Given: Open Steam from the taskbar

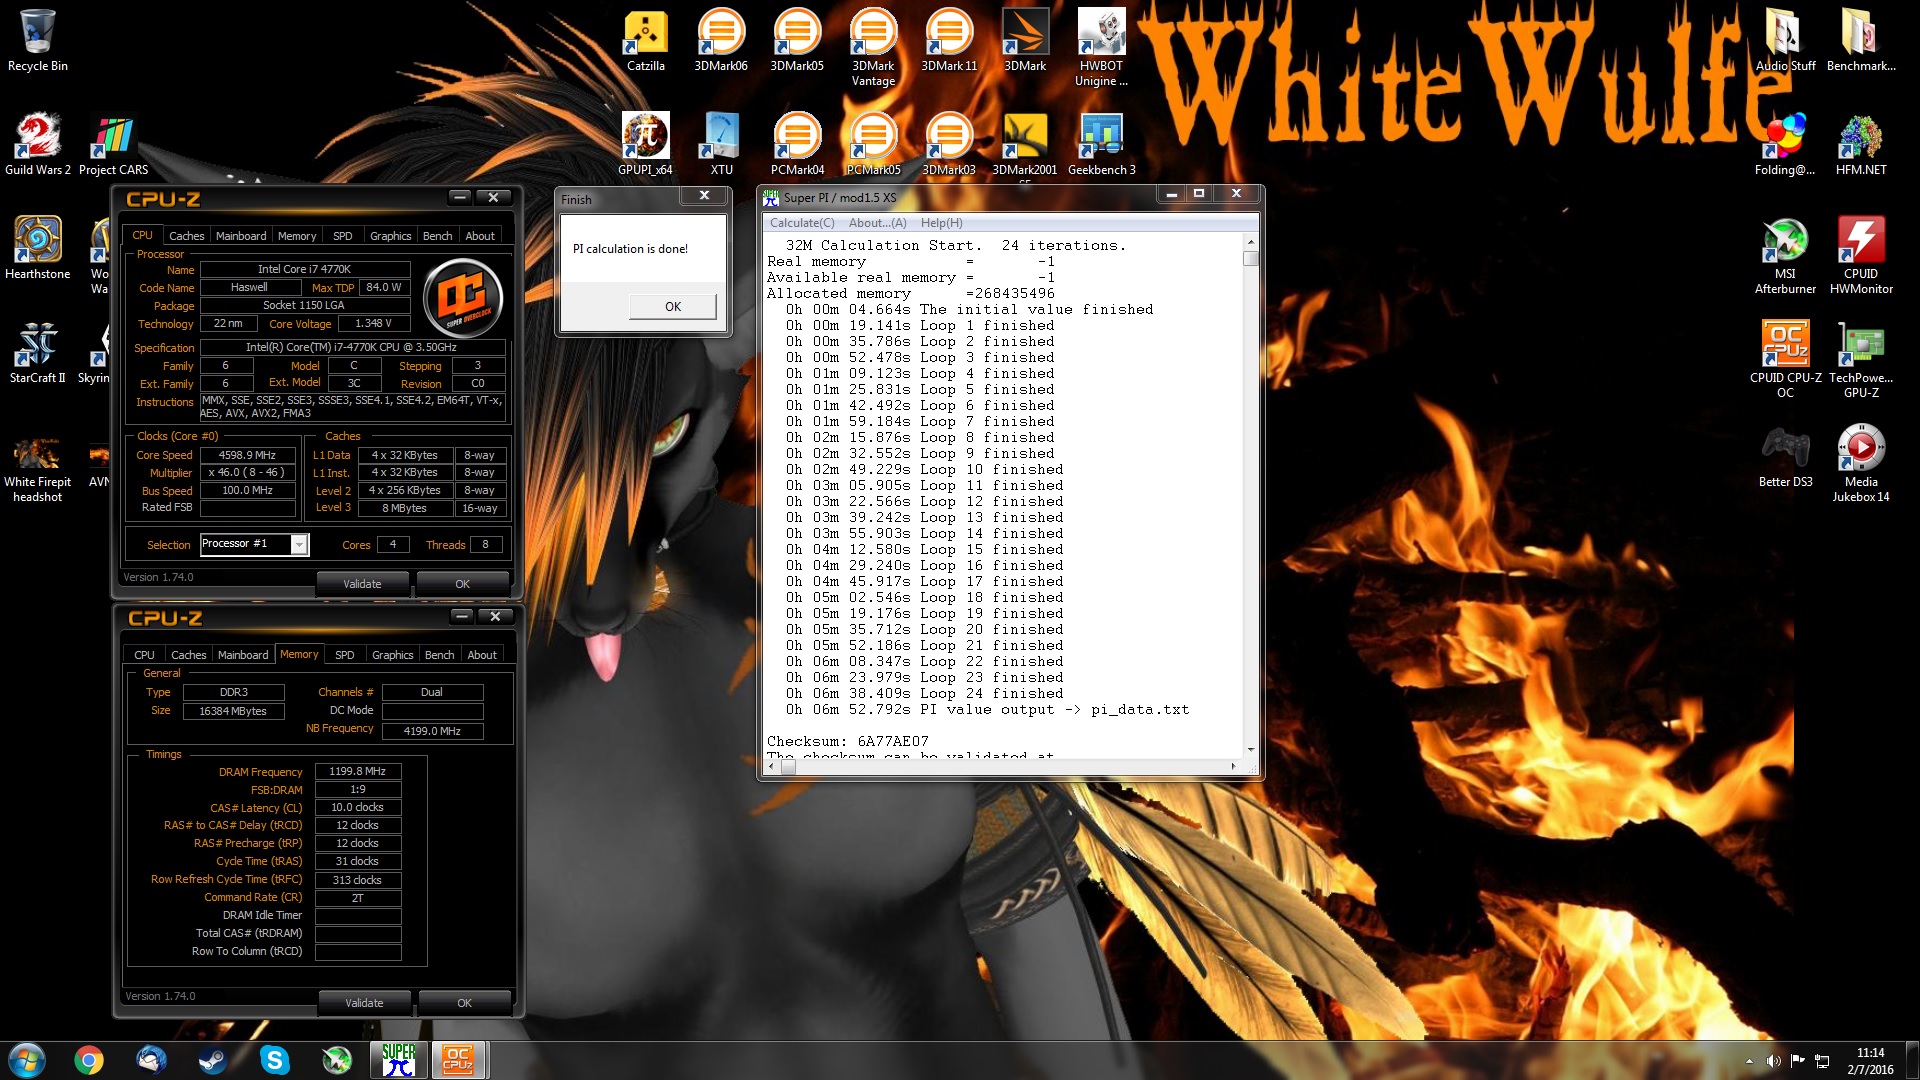Looking at the screenshot, I should coord(212,1059).
